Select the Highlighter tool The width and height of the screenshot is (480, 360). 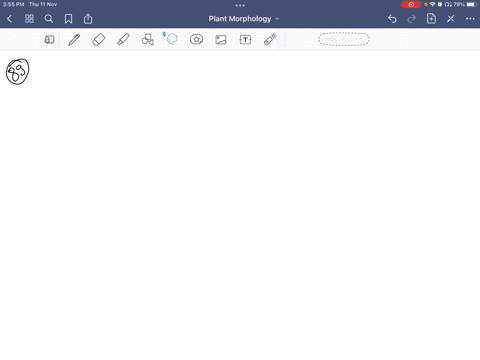pos(123,40)
